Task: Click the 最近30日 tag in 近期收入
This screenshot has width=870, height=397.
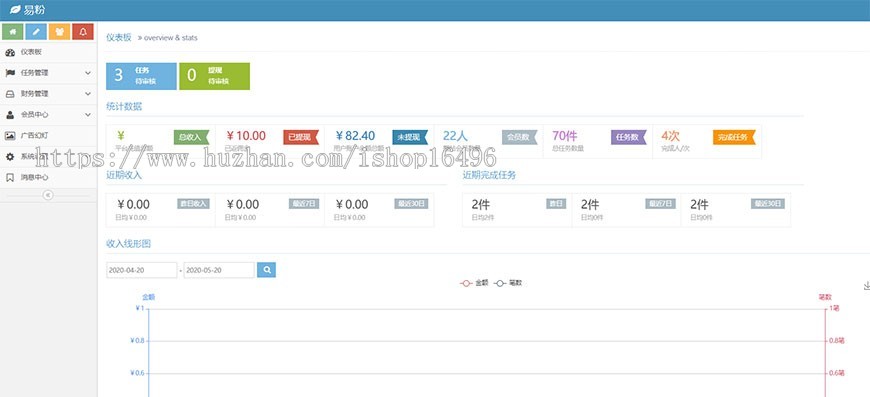Action: point(411,203)
